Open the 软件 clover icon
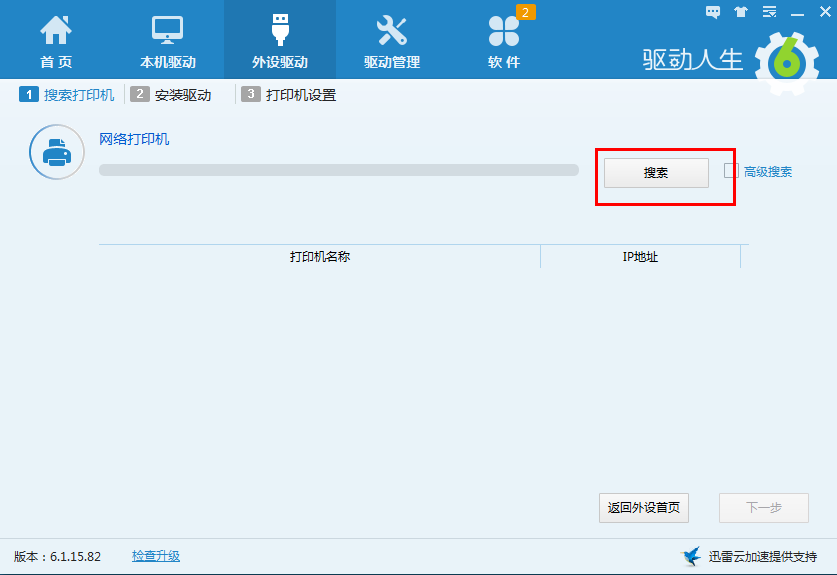Image resolution: width=837 pixels, height=575 pixels. click(504, 32)
